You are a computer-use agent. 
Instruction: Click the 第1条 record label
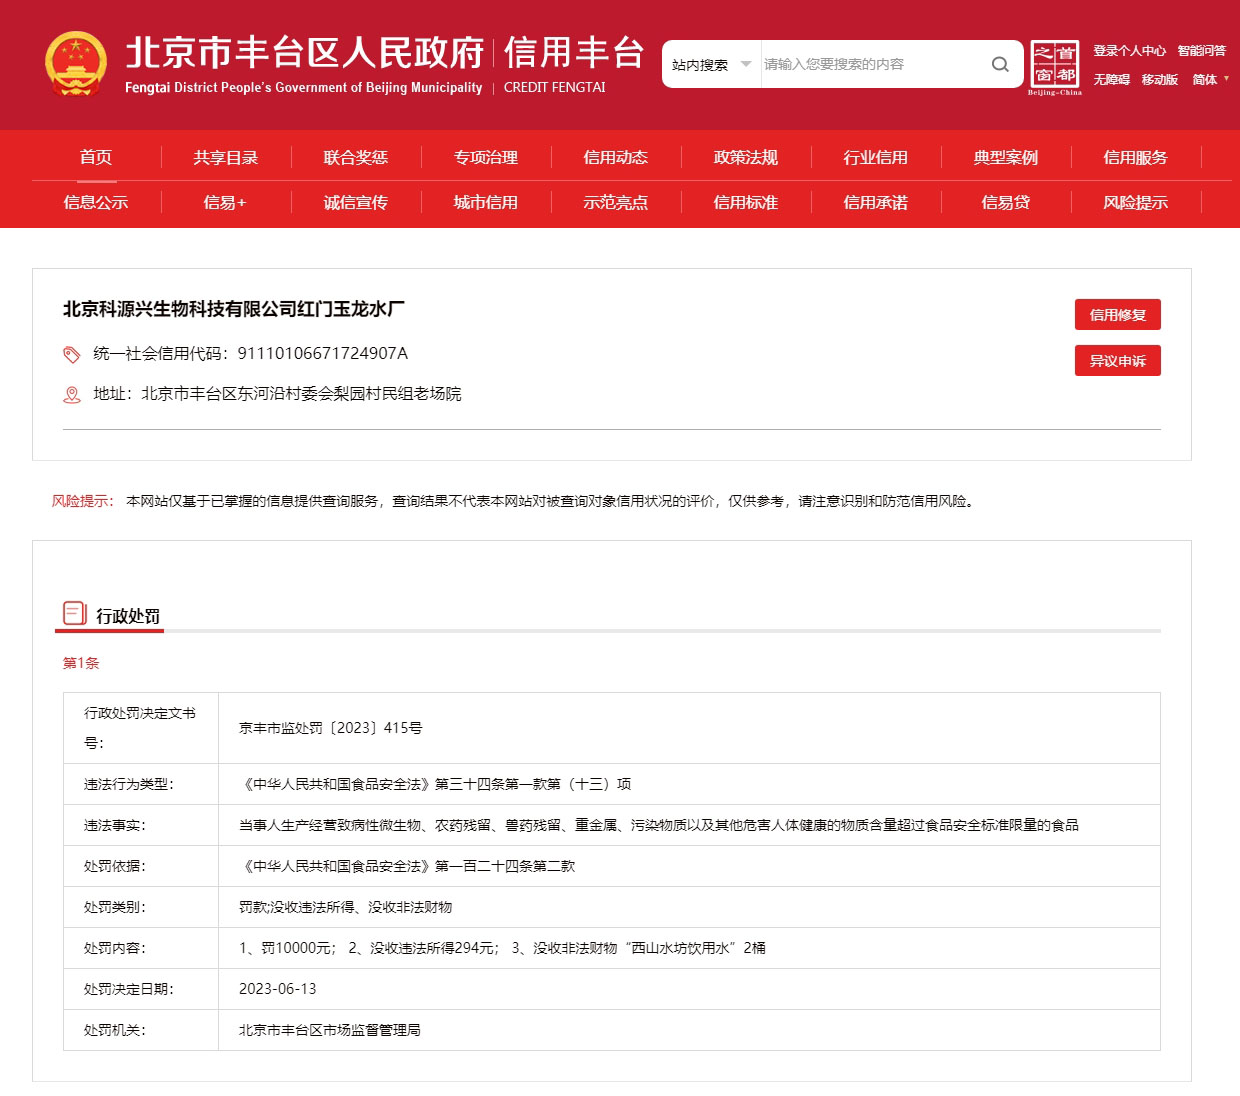pyautogui.click(x=81, y=663)
